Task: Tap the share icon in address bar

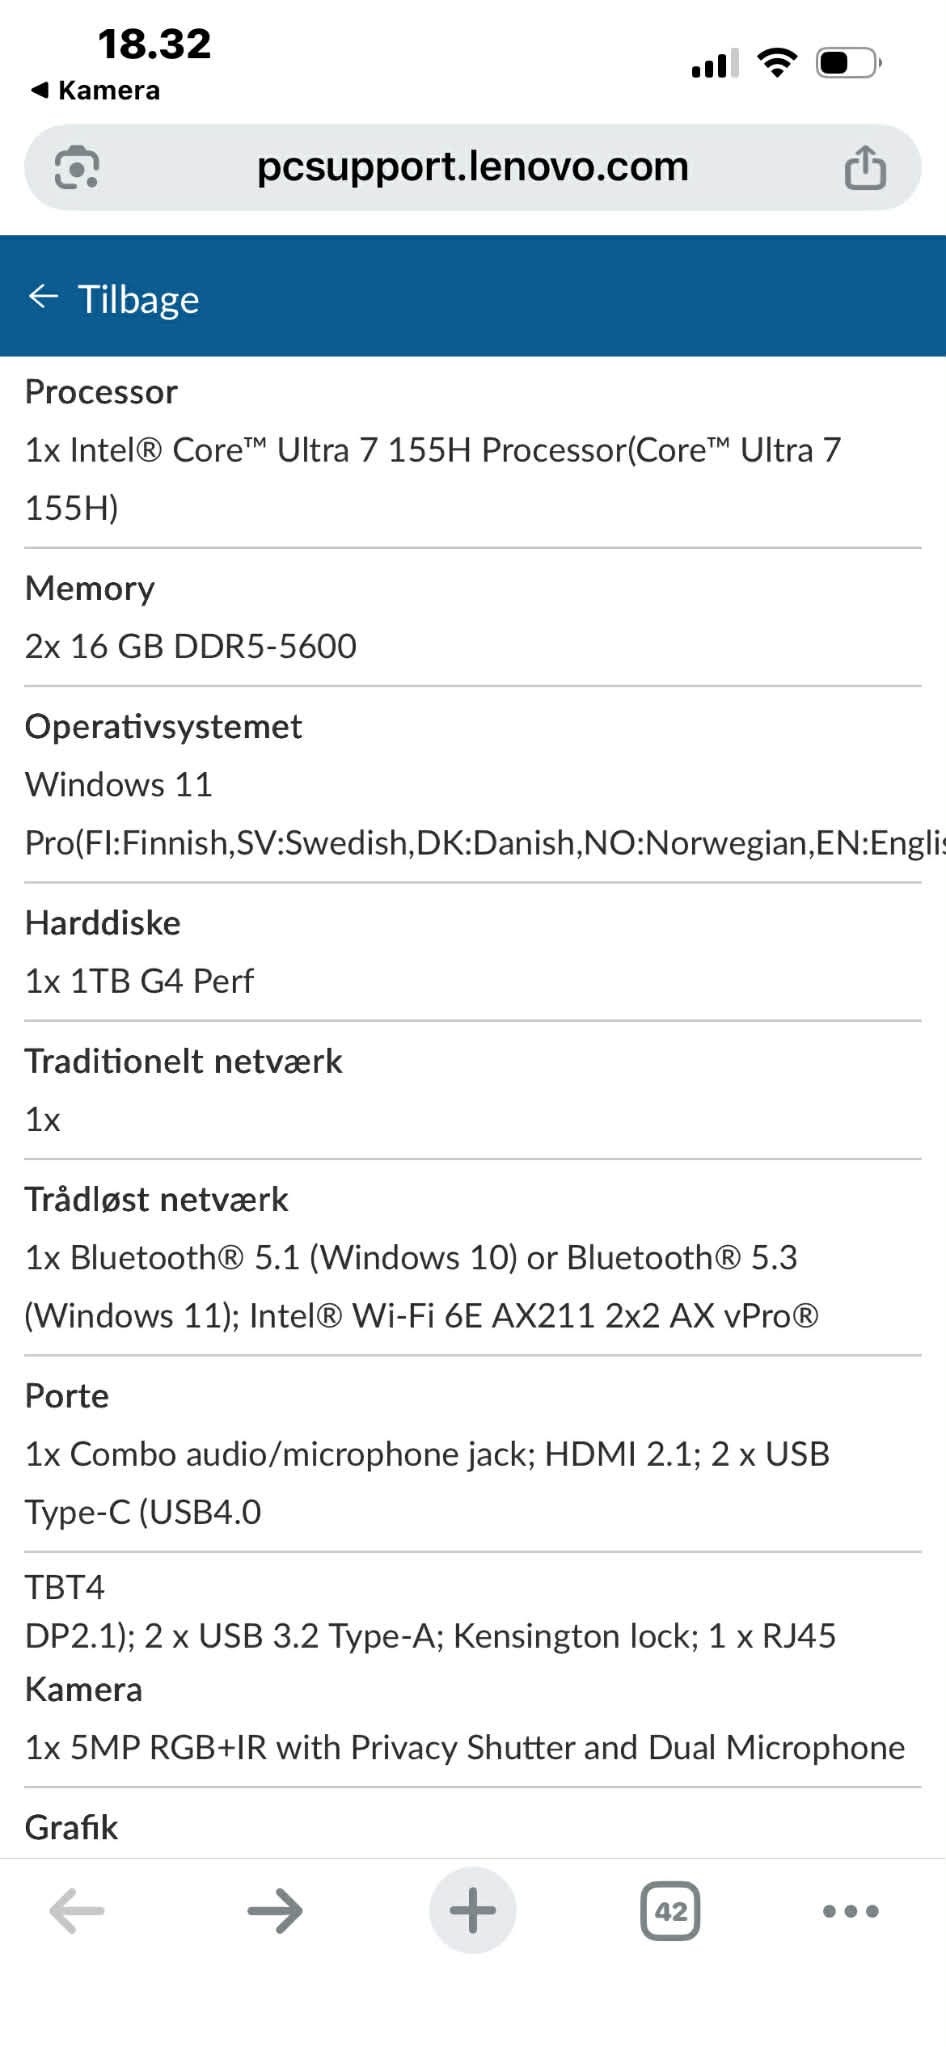Action: 865,167
